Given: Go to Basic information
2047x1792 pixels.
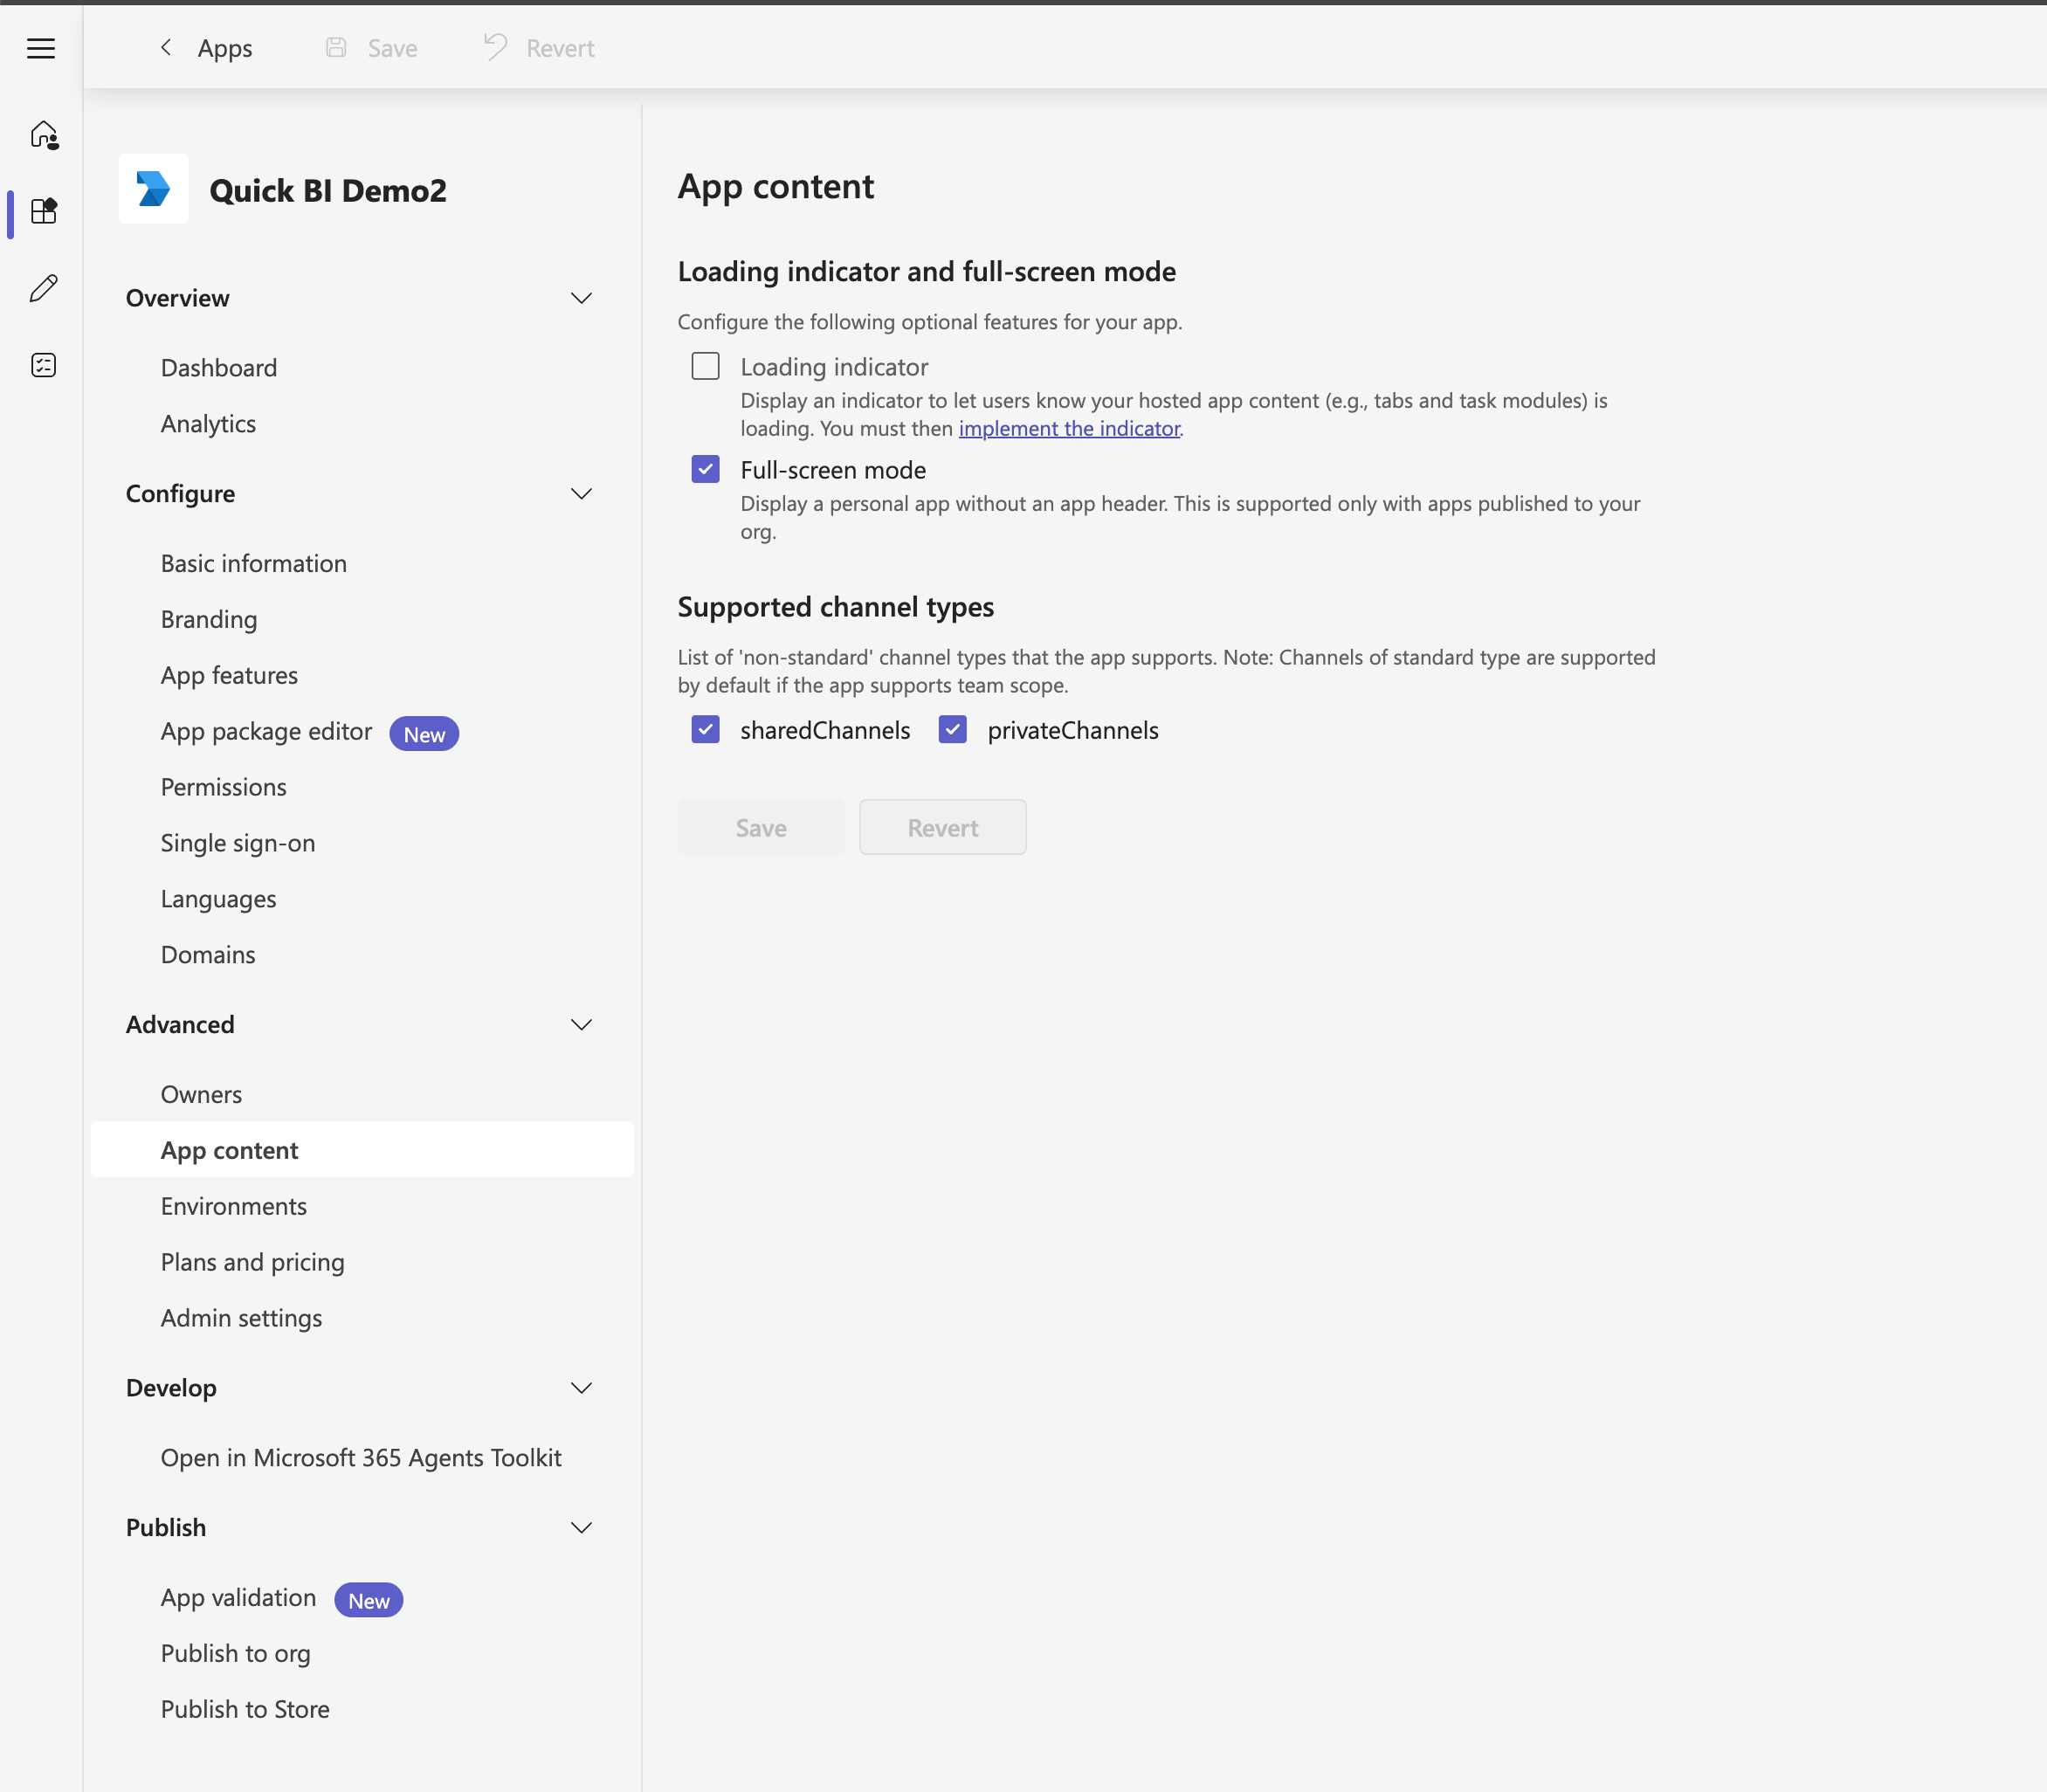Looking at the screenshot, I should click(x=254, y=563).
